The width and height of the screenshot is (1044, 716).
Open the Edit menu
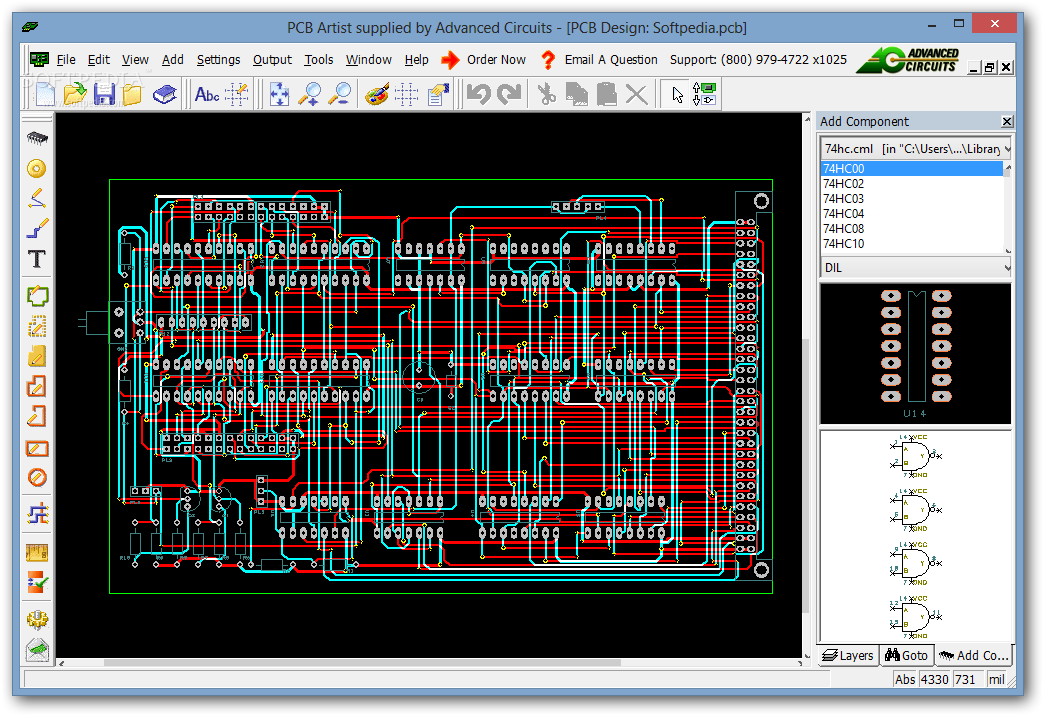[x=99, y=59]
